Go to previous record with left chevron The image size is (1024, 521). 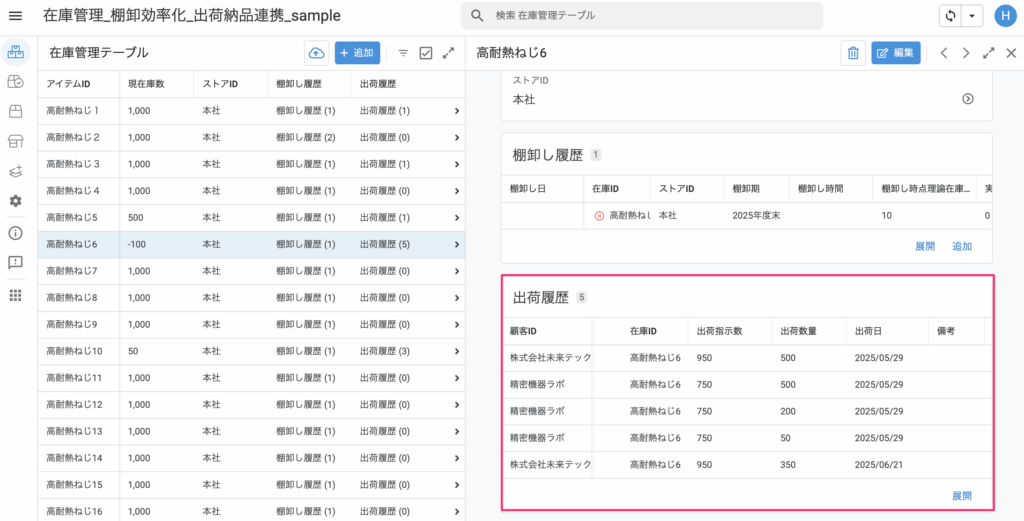click(x=944, y=54)
